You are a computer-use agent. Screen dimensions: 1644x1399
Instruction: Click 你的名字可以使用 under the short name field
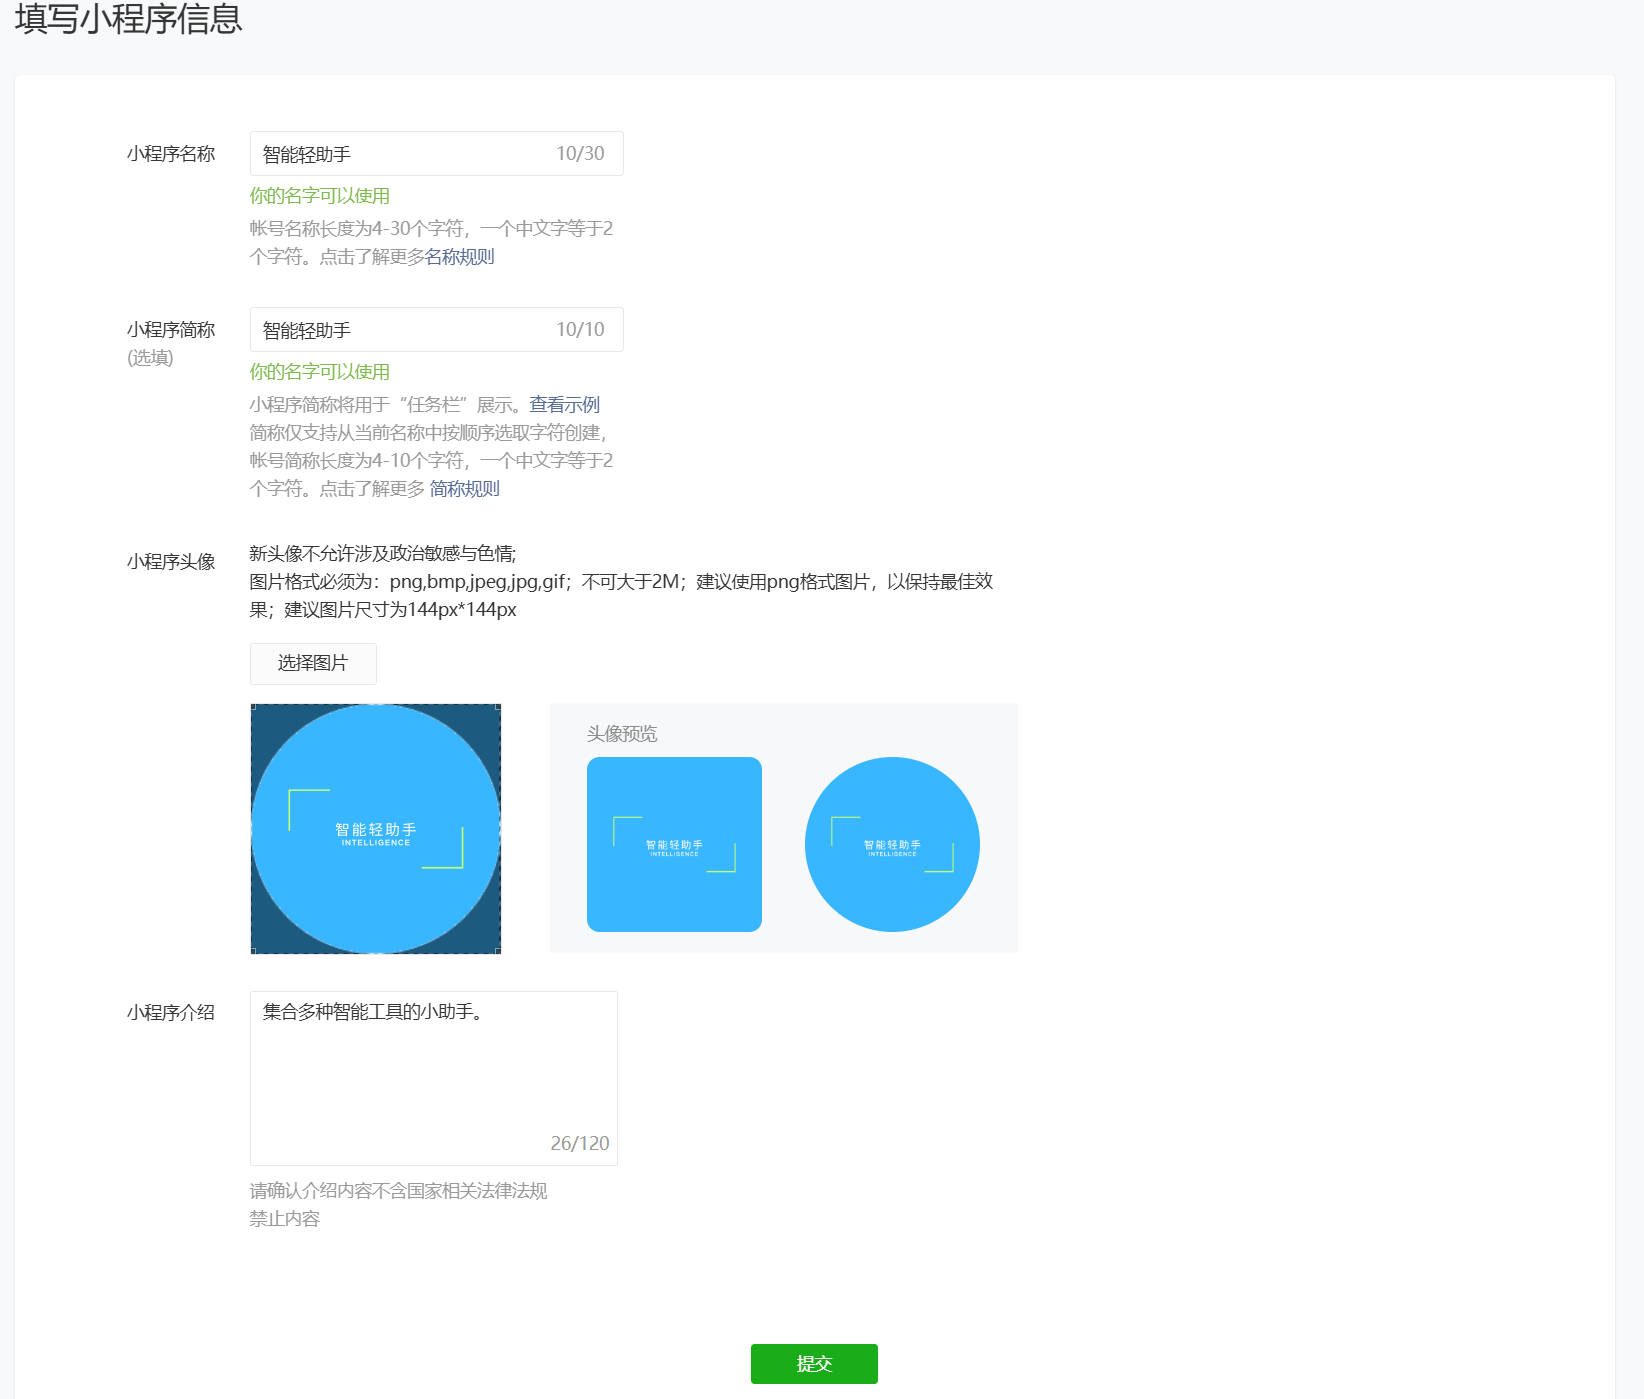320,372
